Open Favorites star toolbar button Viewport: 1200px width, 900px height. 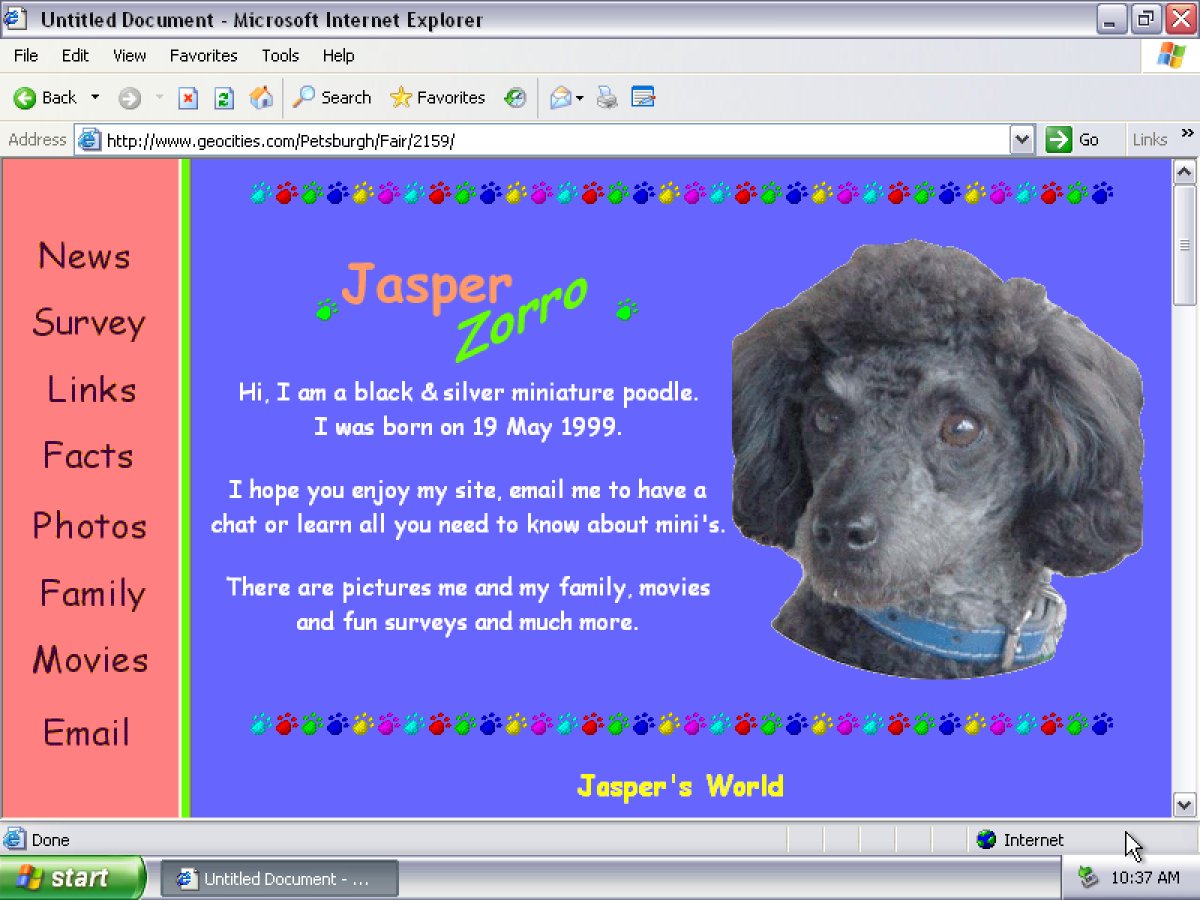click(437, 98)
